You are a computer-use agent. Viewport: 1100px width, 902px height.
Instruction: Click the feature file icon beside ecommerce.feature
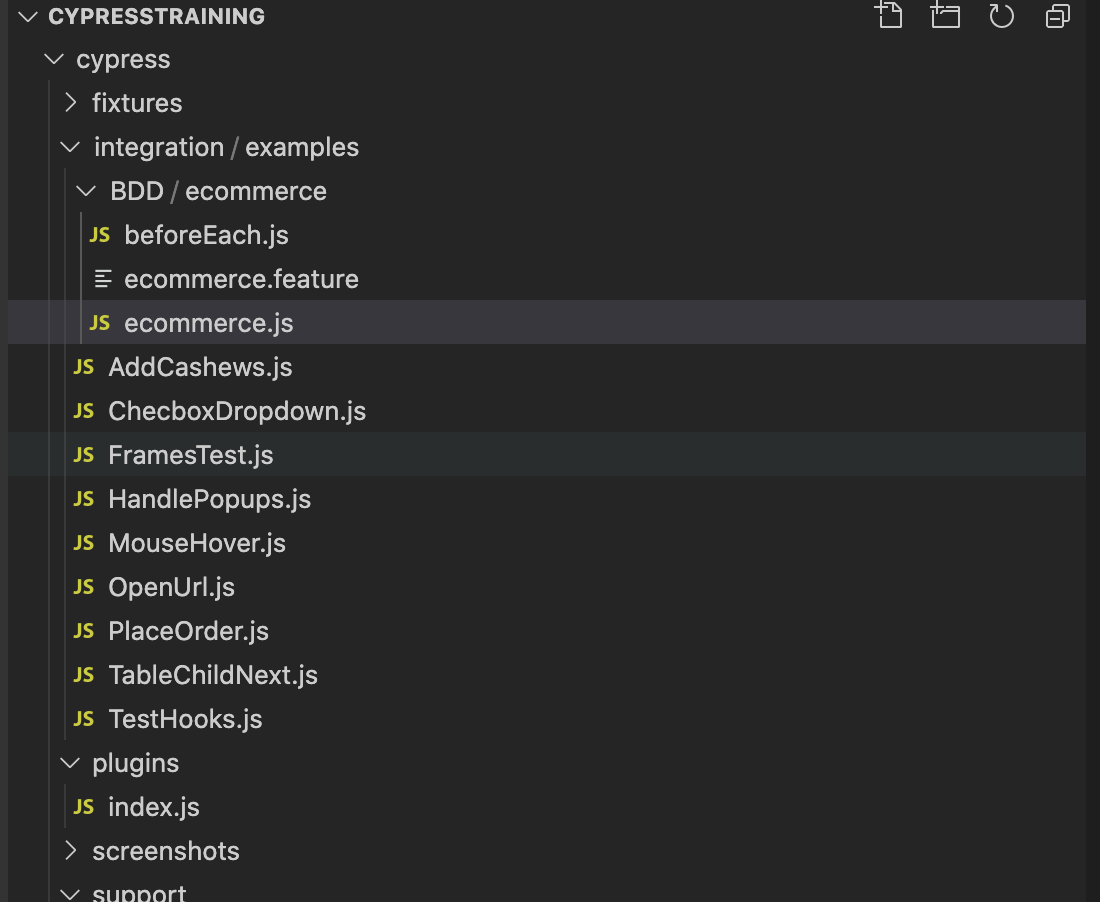[x=103, y=278]
